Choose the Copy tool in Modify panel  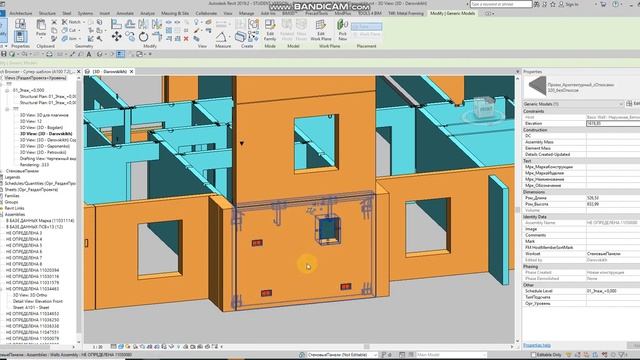click(131, 37)
